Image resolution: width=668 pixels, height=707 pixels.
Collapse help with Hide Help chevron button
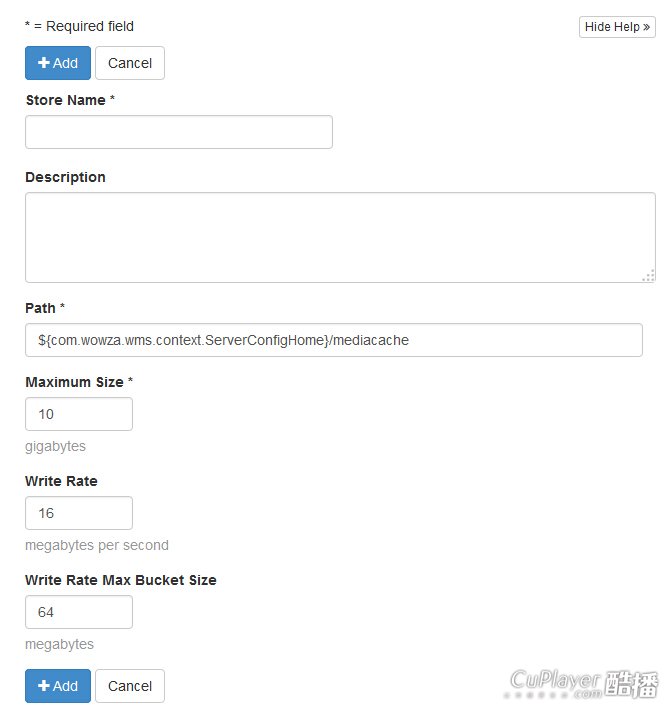pos(617,27)
